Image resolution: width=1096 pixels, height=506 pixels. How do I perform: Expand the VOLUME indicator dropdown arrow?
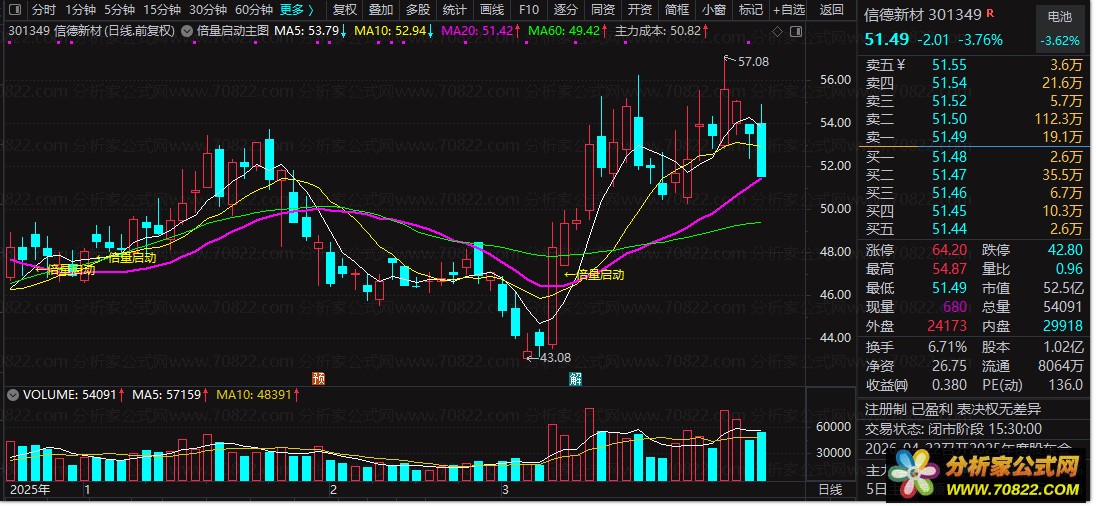click(12, 394)
